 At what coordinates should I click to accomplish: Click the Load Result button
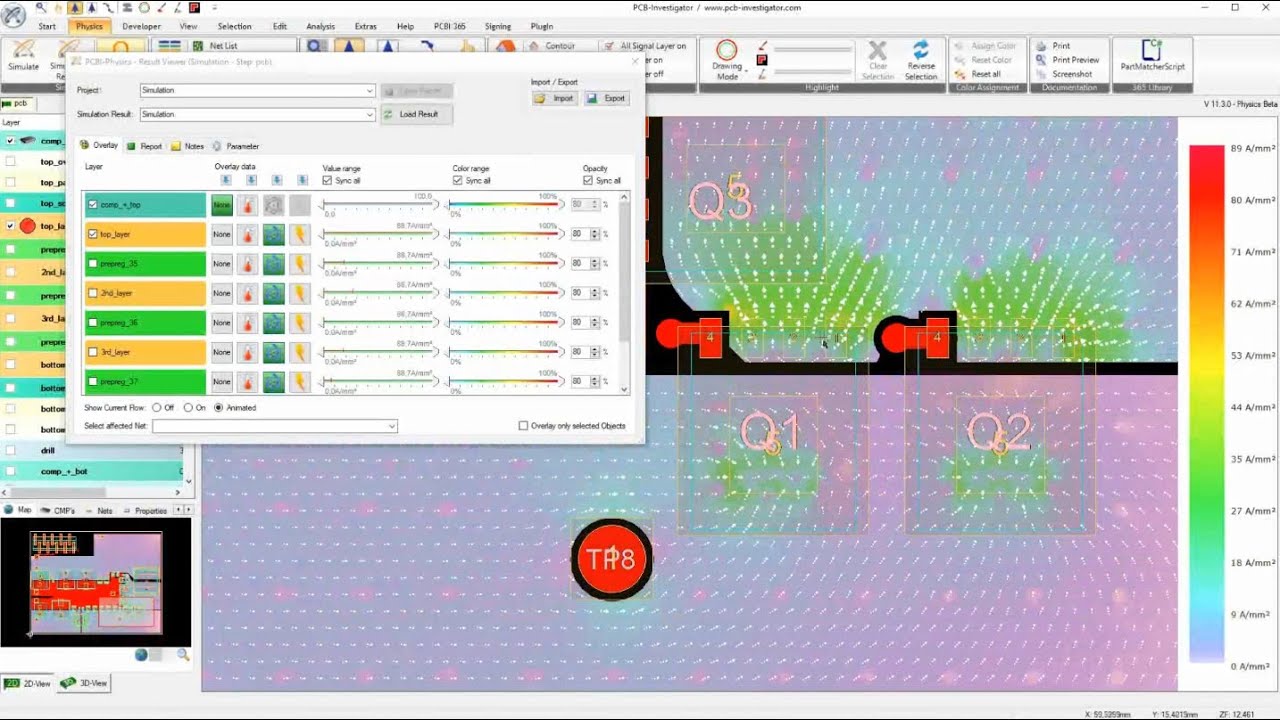(x=416, y=114)
